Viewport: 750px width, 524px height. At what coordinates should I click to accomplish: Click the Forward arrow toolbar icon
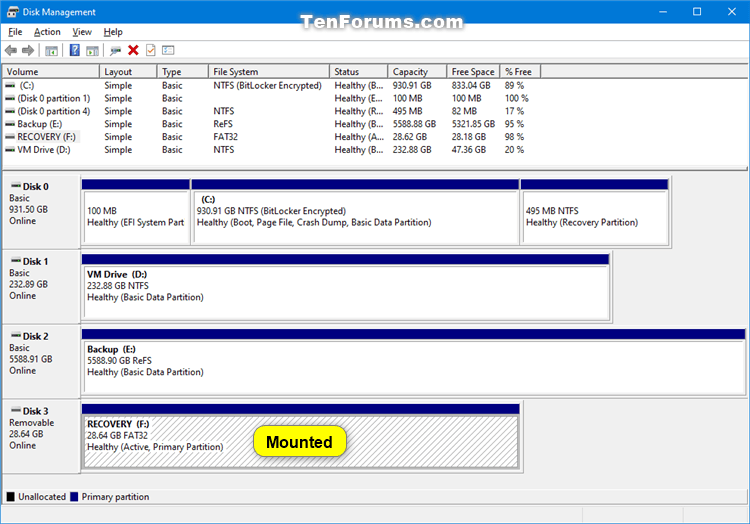[x=28, y=50]
